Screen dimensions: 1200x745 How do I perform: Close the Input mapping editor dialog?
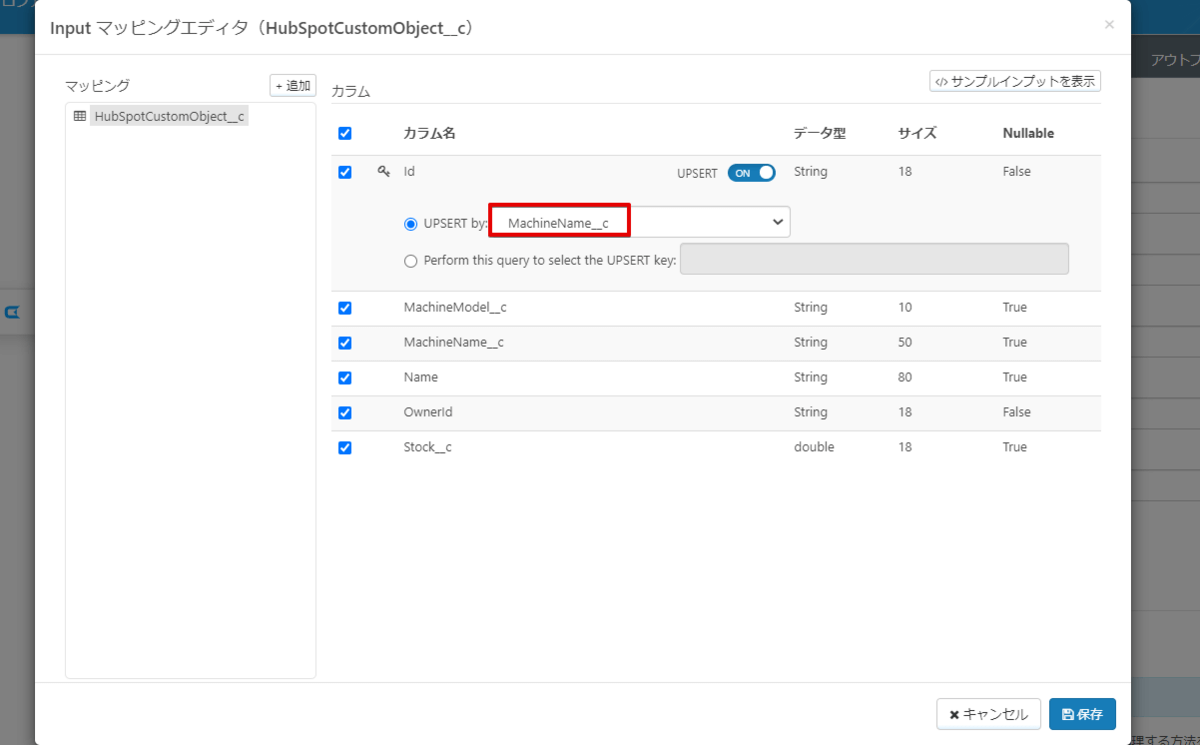[1109, 25]
